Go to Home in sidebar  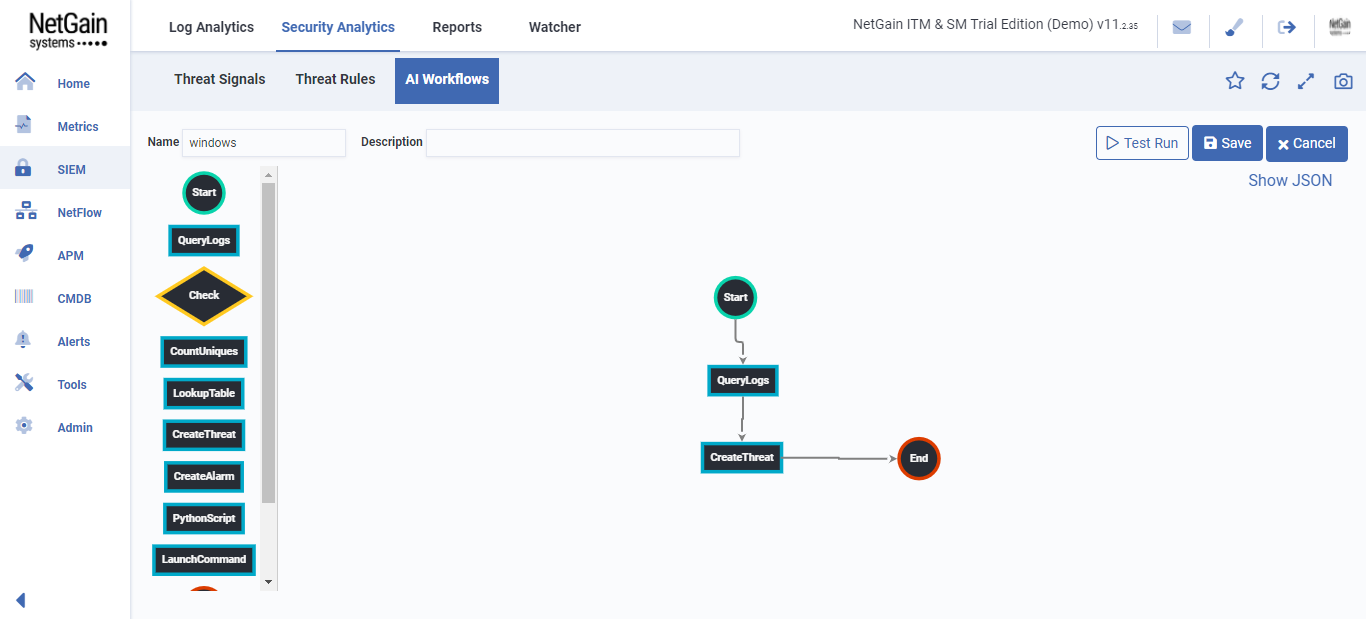65,84
